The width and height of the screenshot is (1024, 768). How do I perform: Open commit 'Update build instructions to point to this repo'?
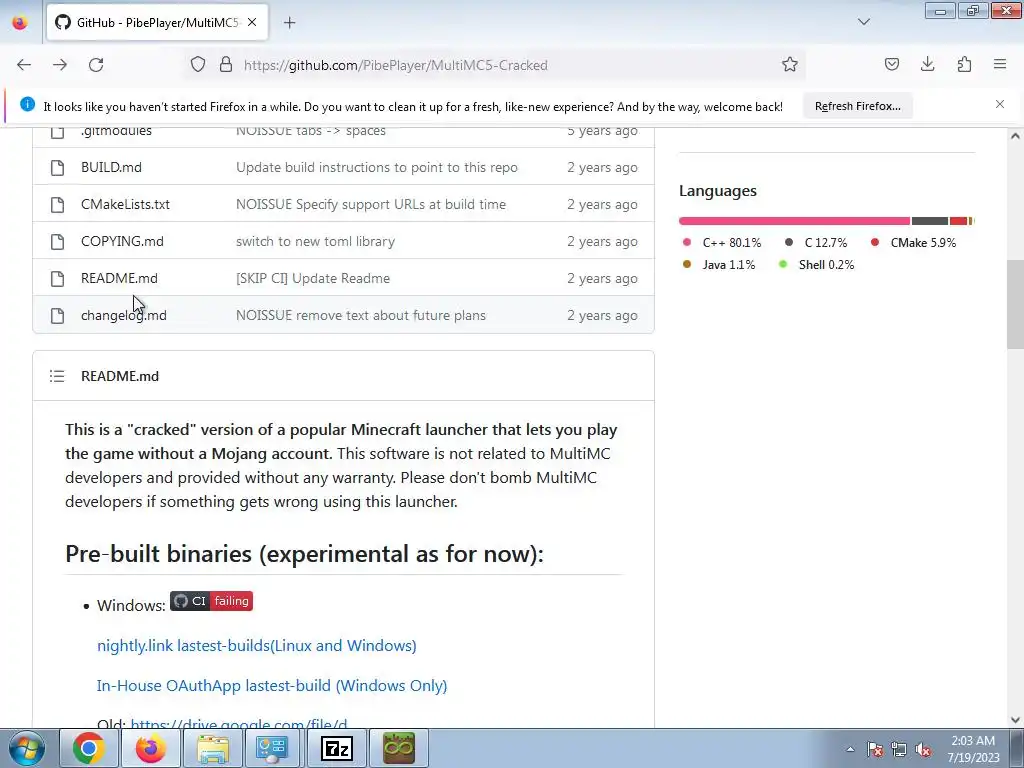pos(377,167)
